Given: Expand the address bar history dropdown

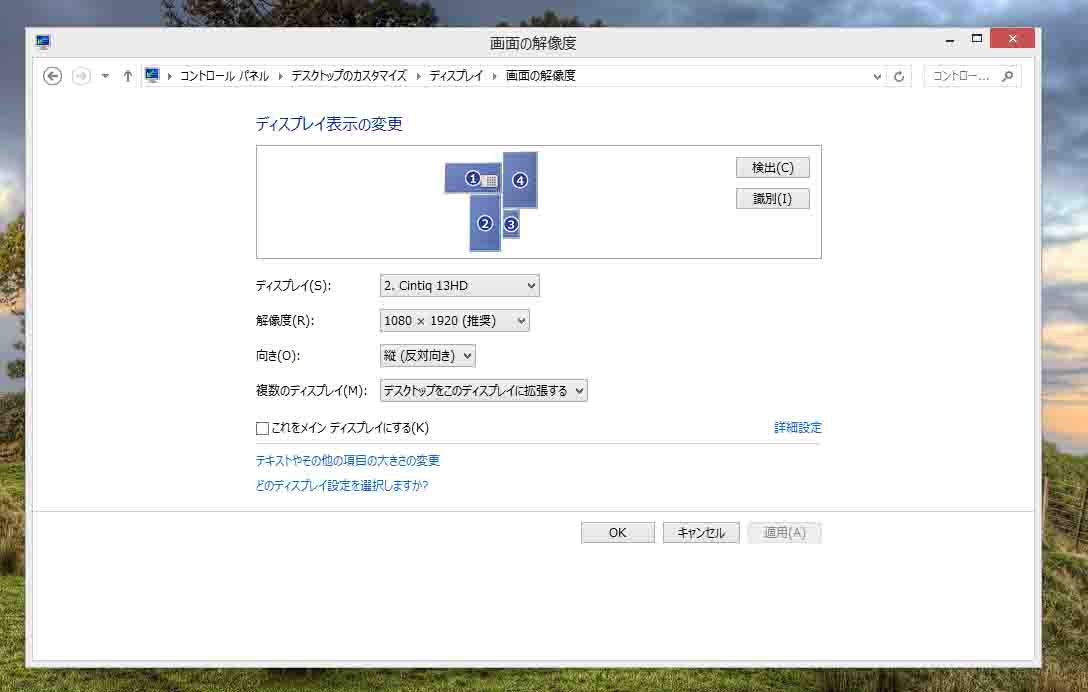Looking at the screenshot, I should [x=877, y=76].
